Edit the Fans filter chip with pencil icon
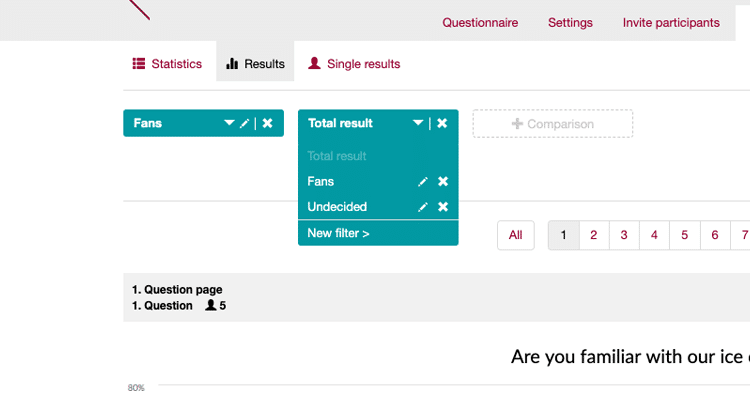Viewport: 750px width, 402px height. pyautogui.click(x=244, y=123)
